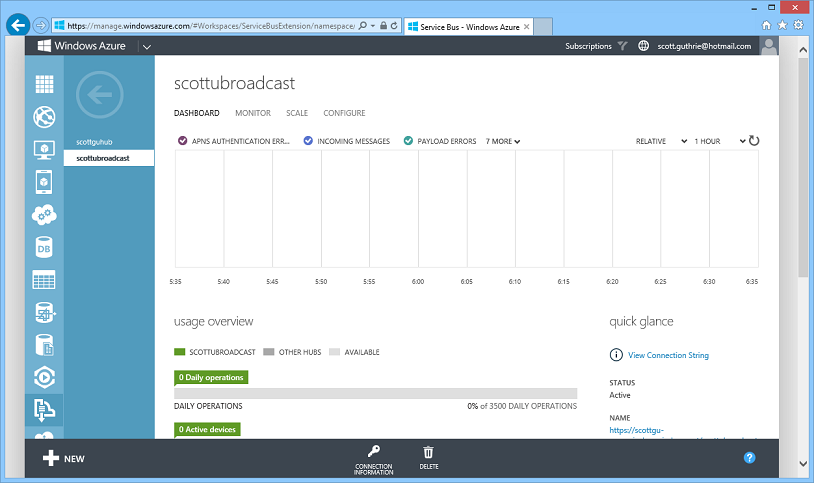
Task: Switch to the SCALE tab
Action: [x=297, y=113]
